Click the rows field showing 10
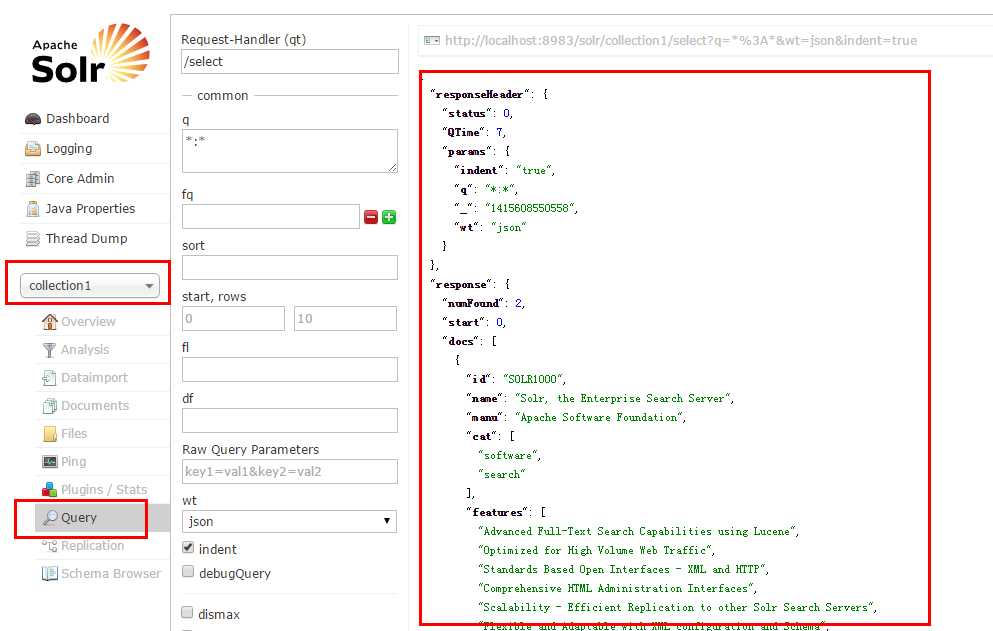The width and height of the screenshot is (993, 631). [x=345, y=319]
